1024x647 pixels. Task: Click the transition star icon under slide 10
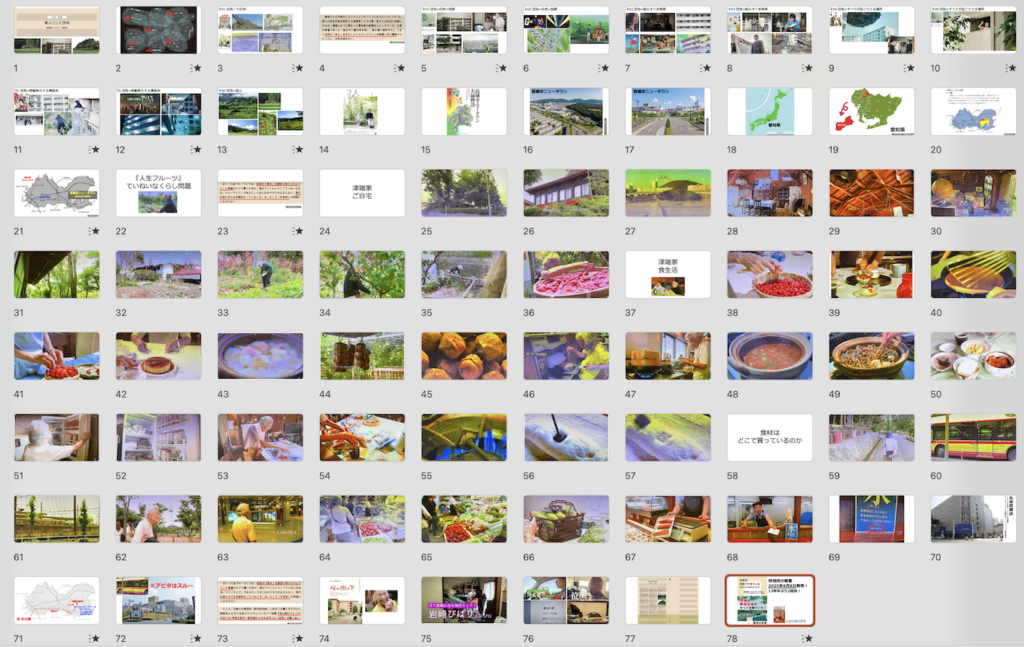(x=1012, y=68)
